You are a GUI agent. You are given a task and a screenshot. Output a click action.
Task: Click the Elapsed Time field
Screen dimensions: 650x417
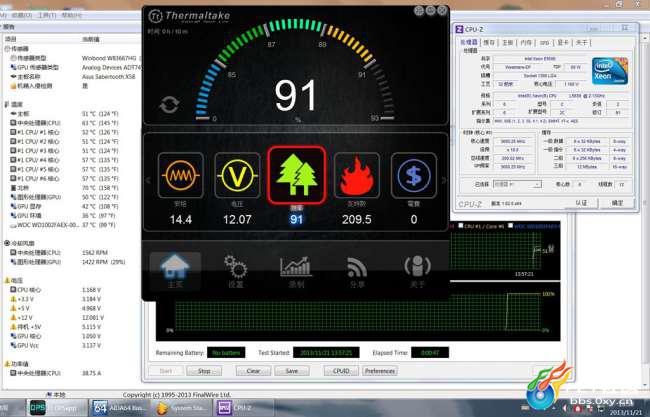coord(430,353)
